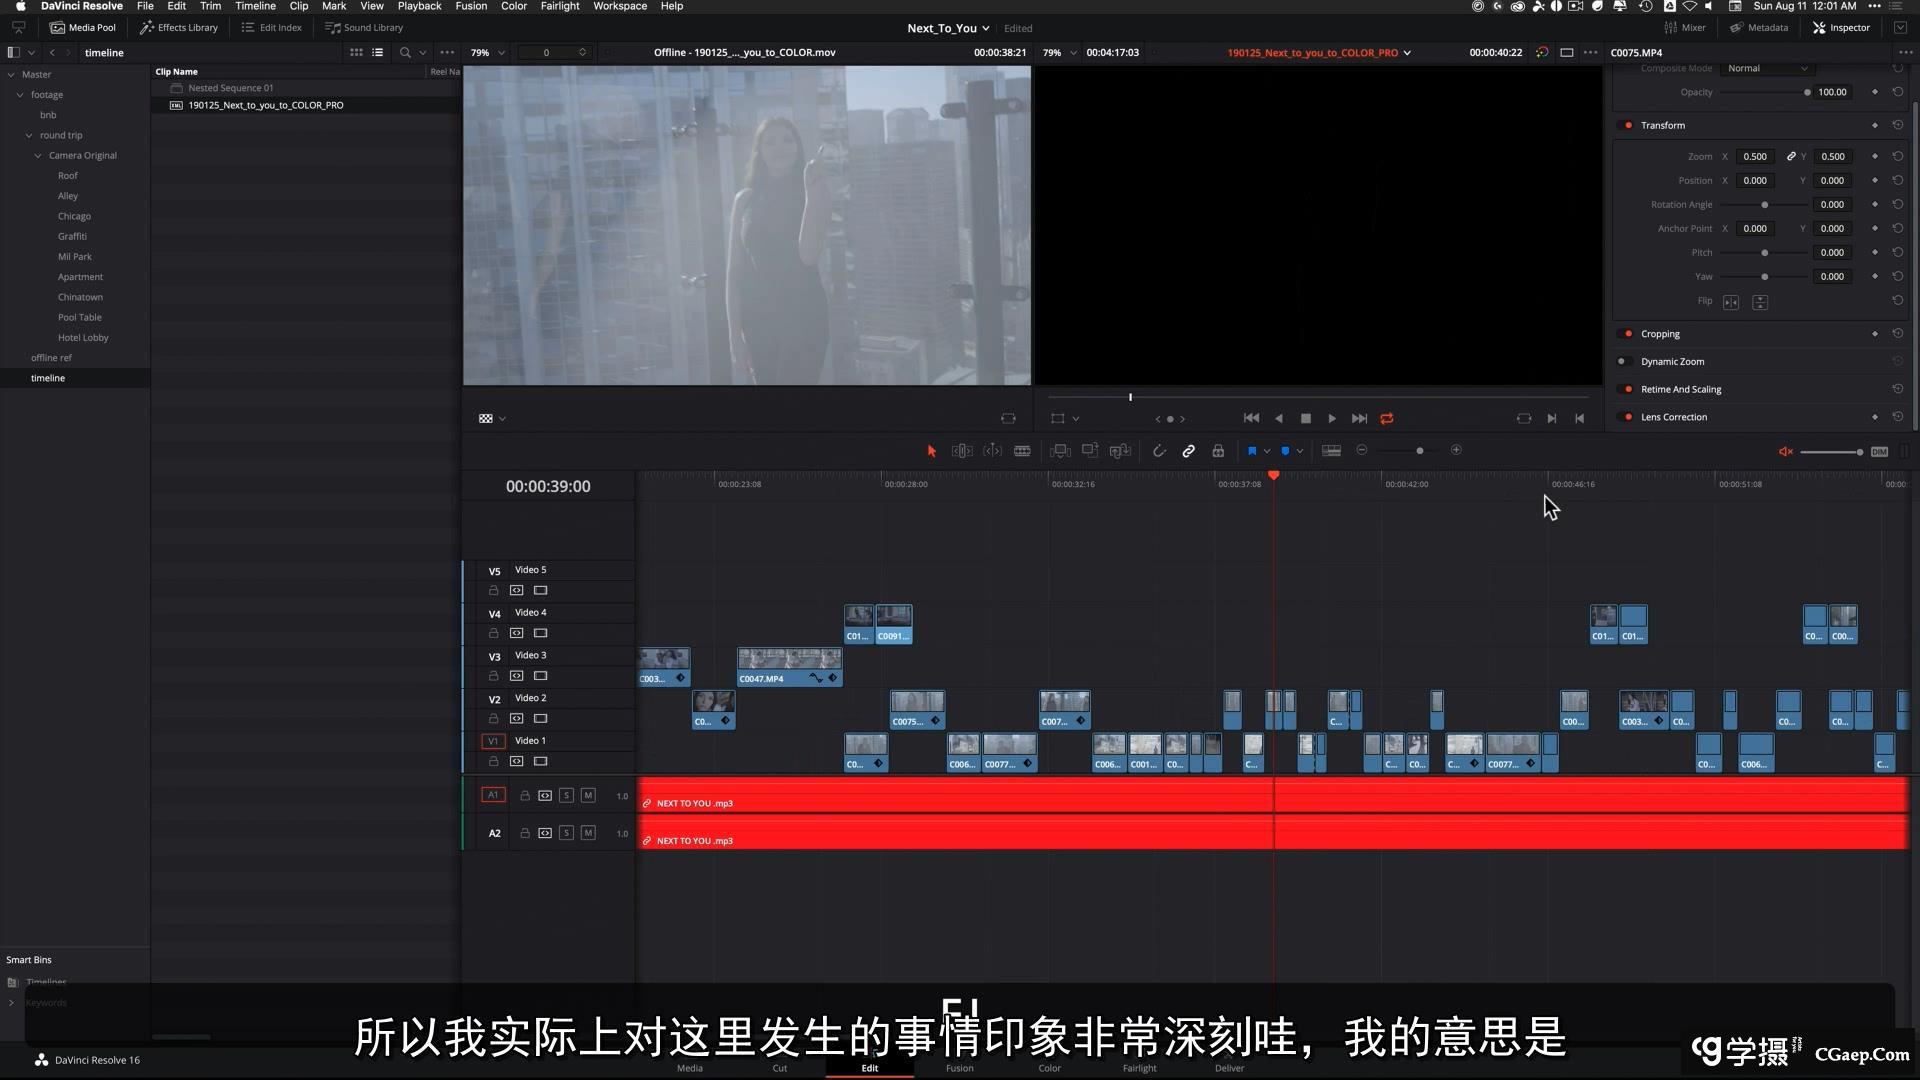Mute audio track A1 with M button
Image resolution: width=1920 pixels, height=1080 pixels.
click(x=588, y=795)
